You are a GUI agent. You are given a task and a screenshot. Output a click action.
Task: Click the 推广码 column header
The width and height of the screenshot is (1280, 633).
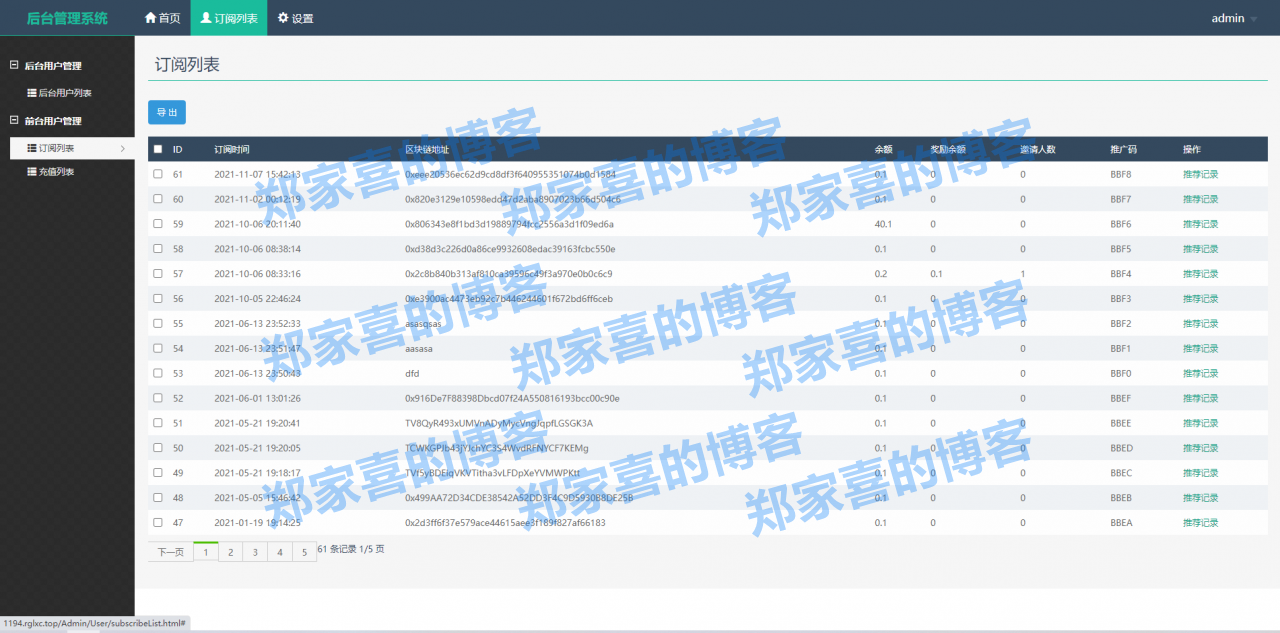pos(1123,149)
